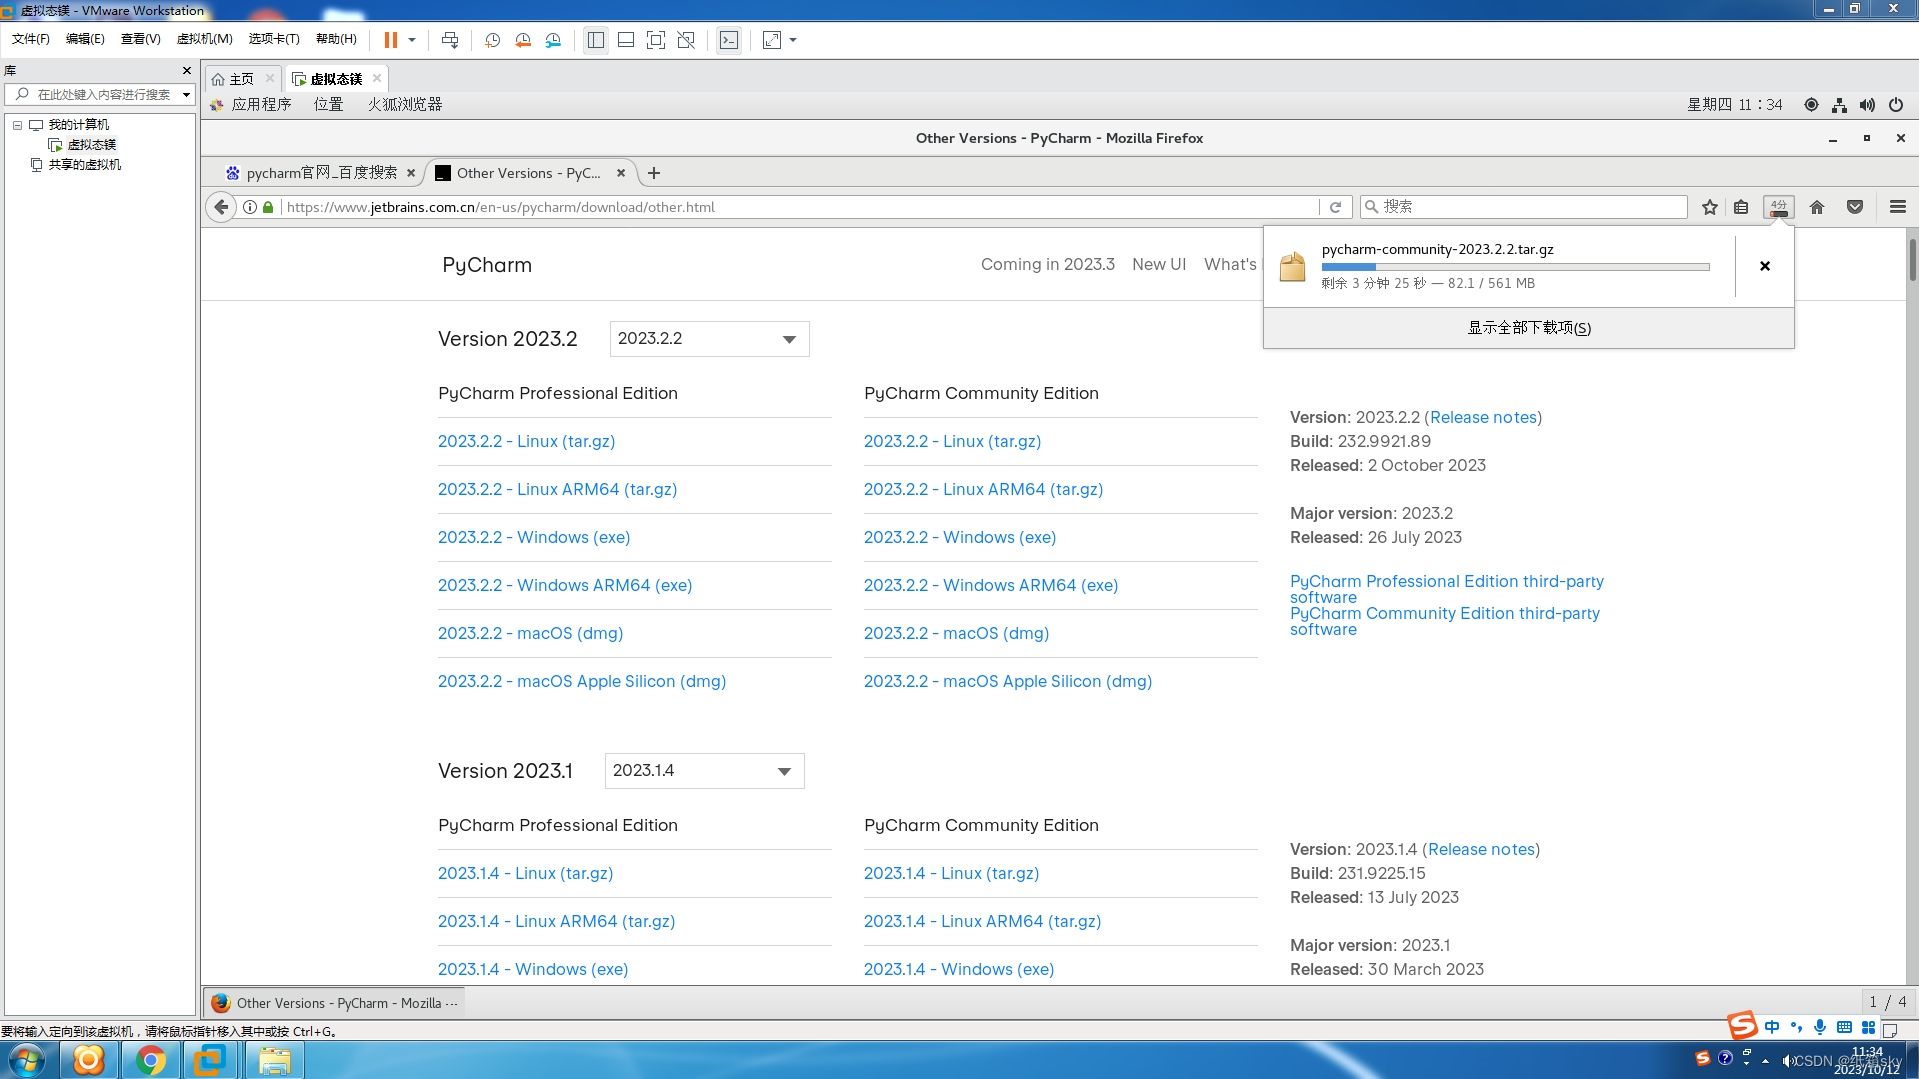The image size is (1919, 1079).
Task: Switch VMware to Unity mode icon
Action: tap(686, 40)
